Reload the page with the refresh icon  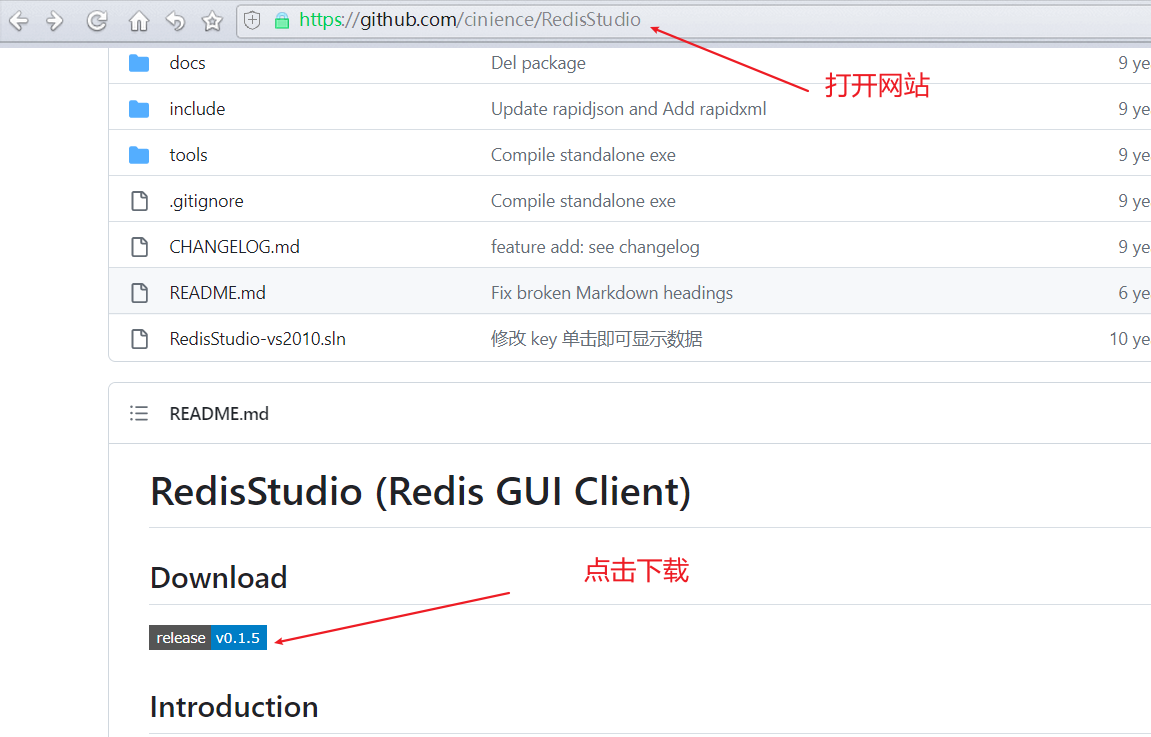[97, 21]
